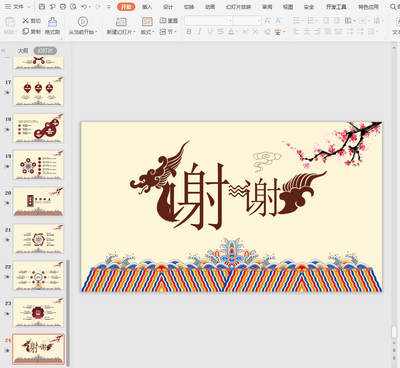This screenshot has width=400, height=368.
Task: Start slideshow from current slide play icon
Action: click(82, 22)
